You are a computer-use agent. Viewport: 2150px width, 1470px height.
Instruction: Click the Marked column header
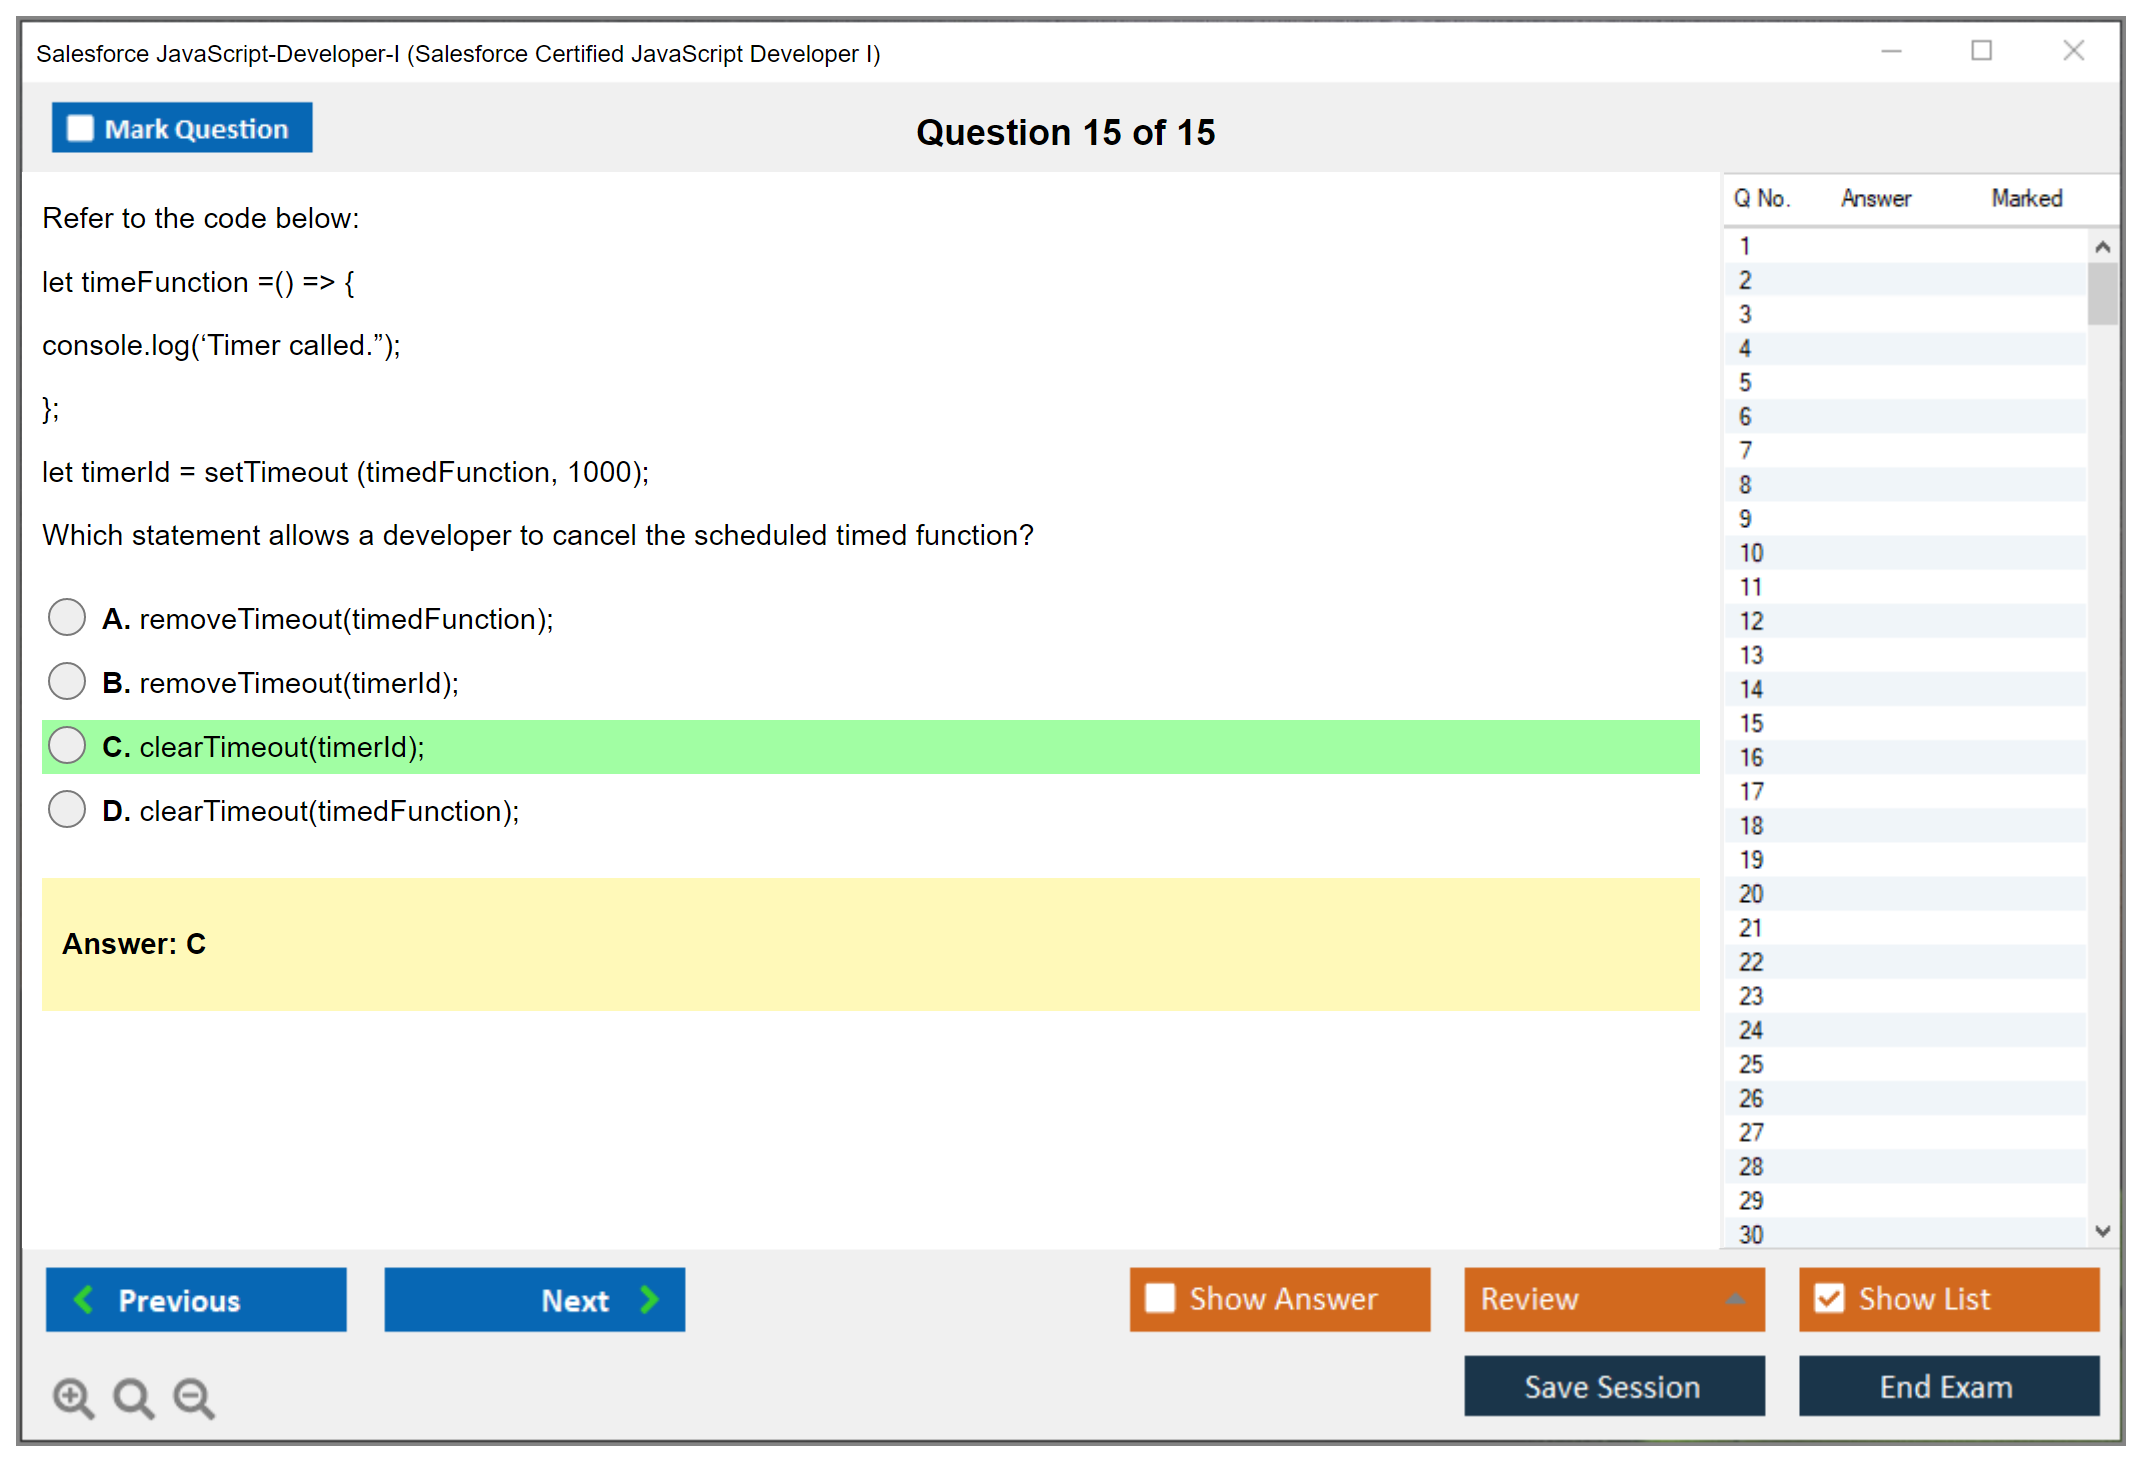(2026, 198)
